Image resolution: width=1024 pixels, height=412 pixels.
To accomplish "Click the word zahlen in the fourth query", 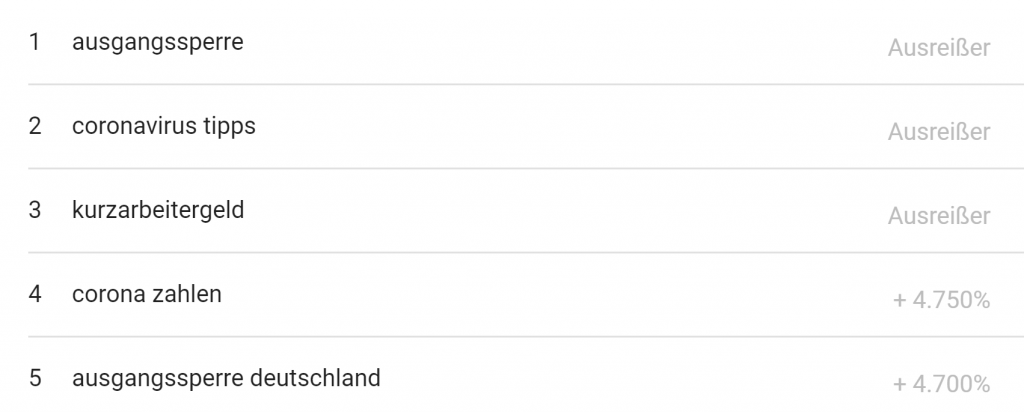I will click(186, 294).
